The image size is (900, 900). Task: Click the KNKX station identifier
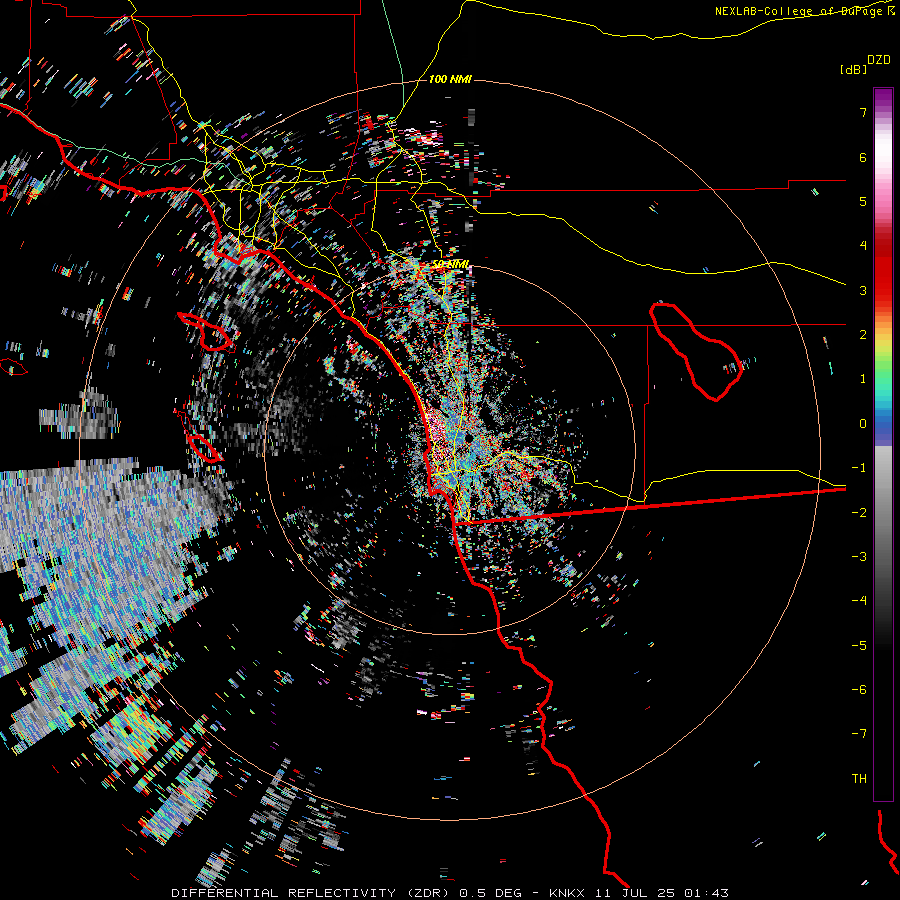click(567, 893)
